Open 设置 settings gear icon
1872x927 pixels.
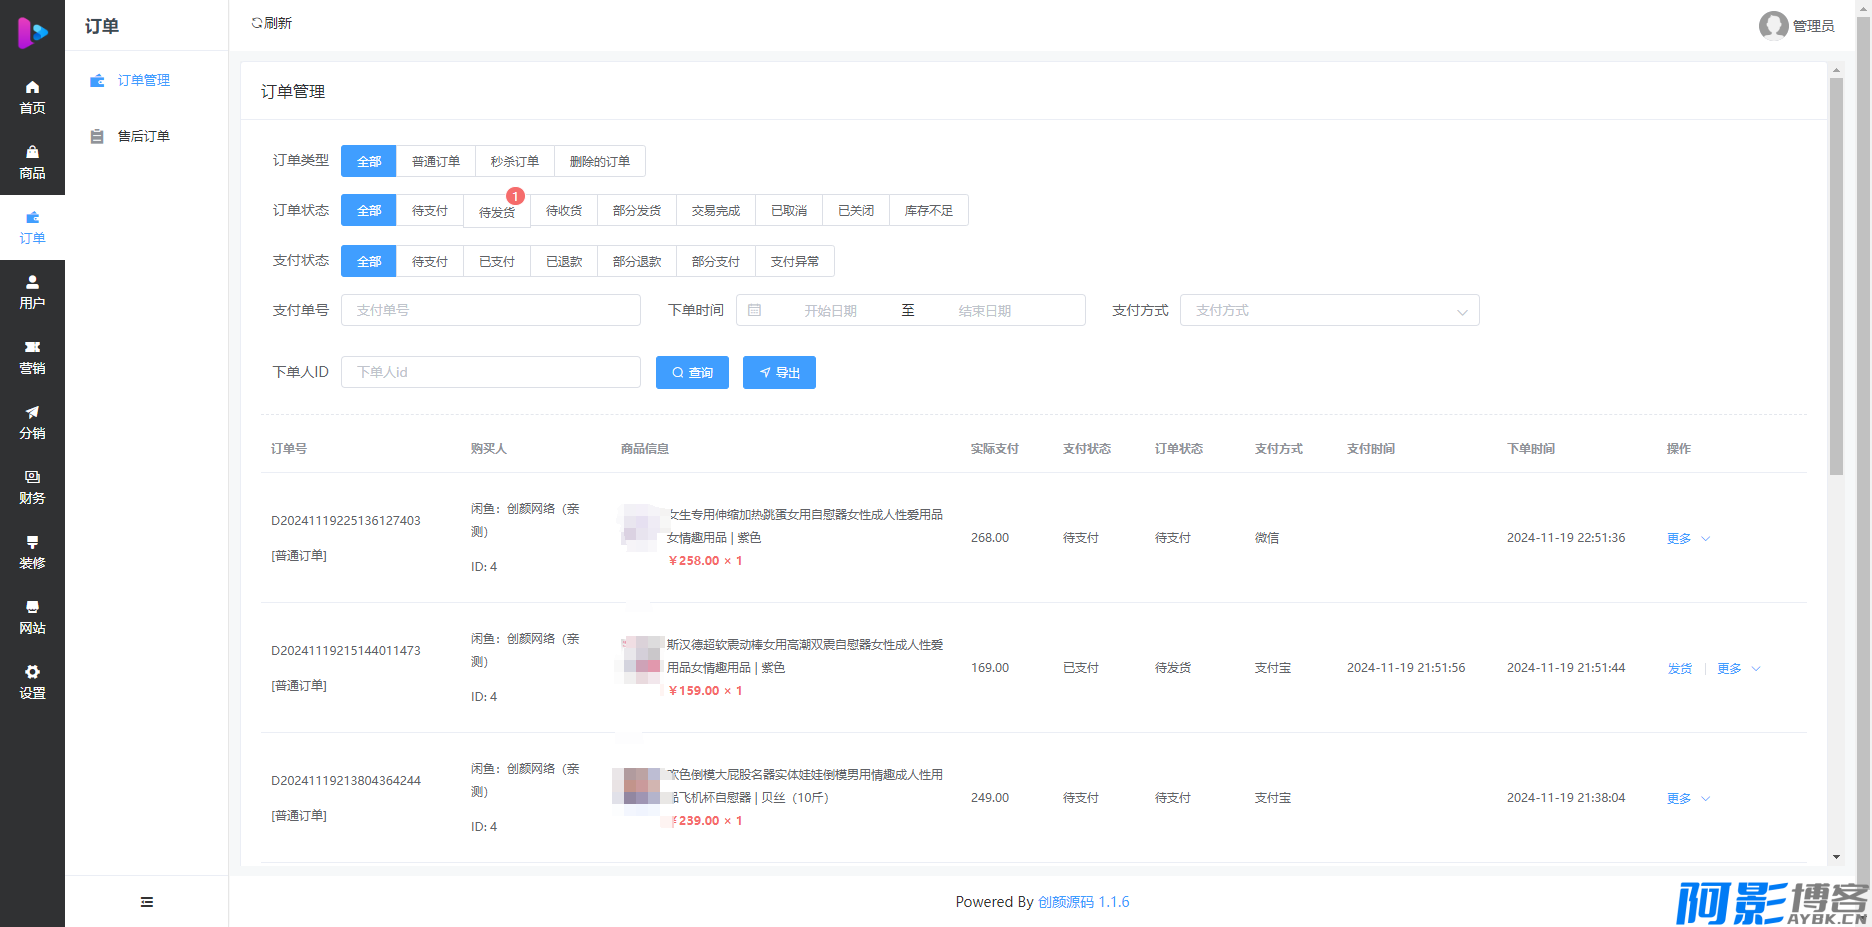[32, 673]
